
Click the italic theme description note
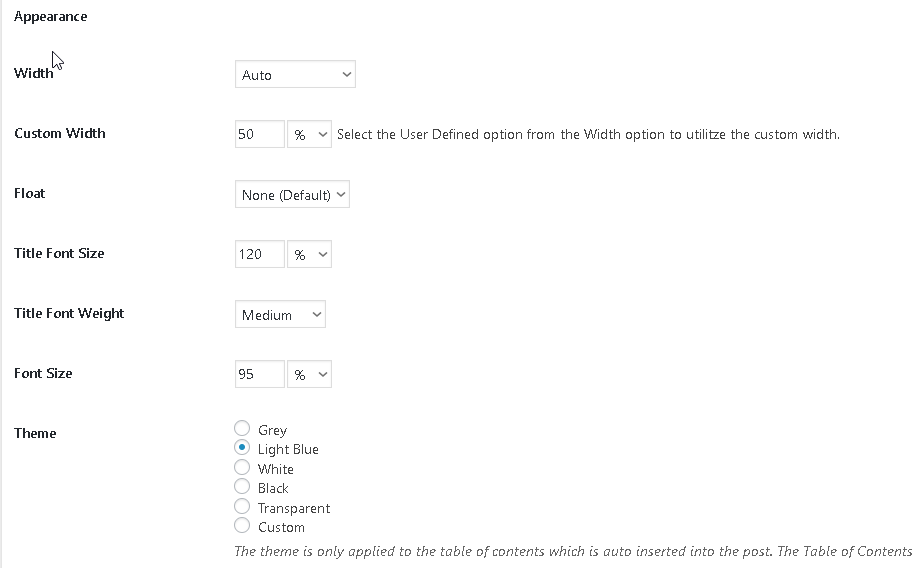click(x=573, y=552)
